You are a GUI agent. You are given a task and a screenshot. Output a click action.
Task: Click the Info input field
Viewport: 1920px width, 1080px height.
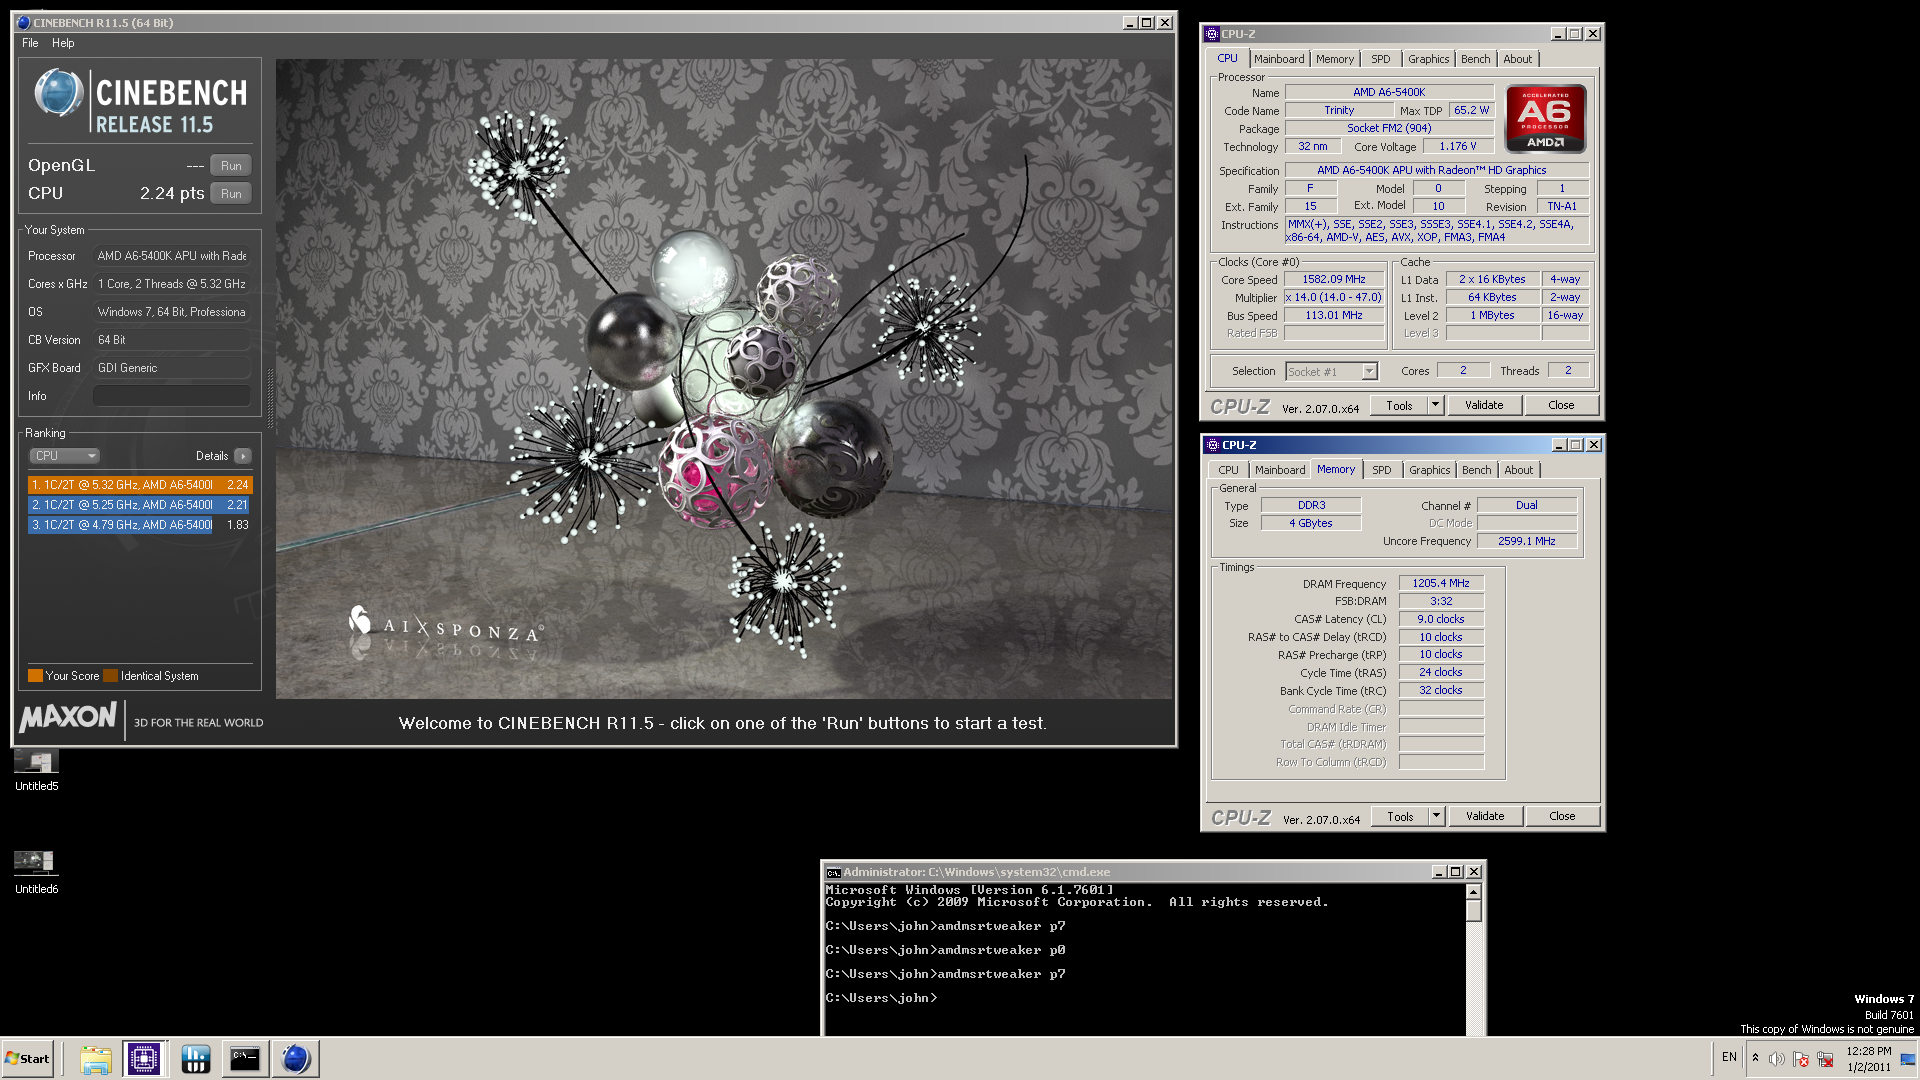coord(172,396)
